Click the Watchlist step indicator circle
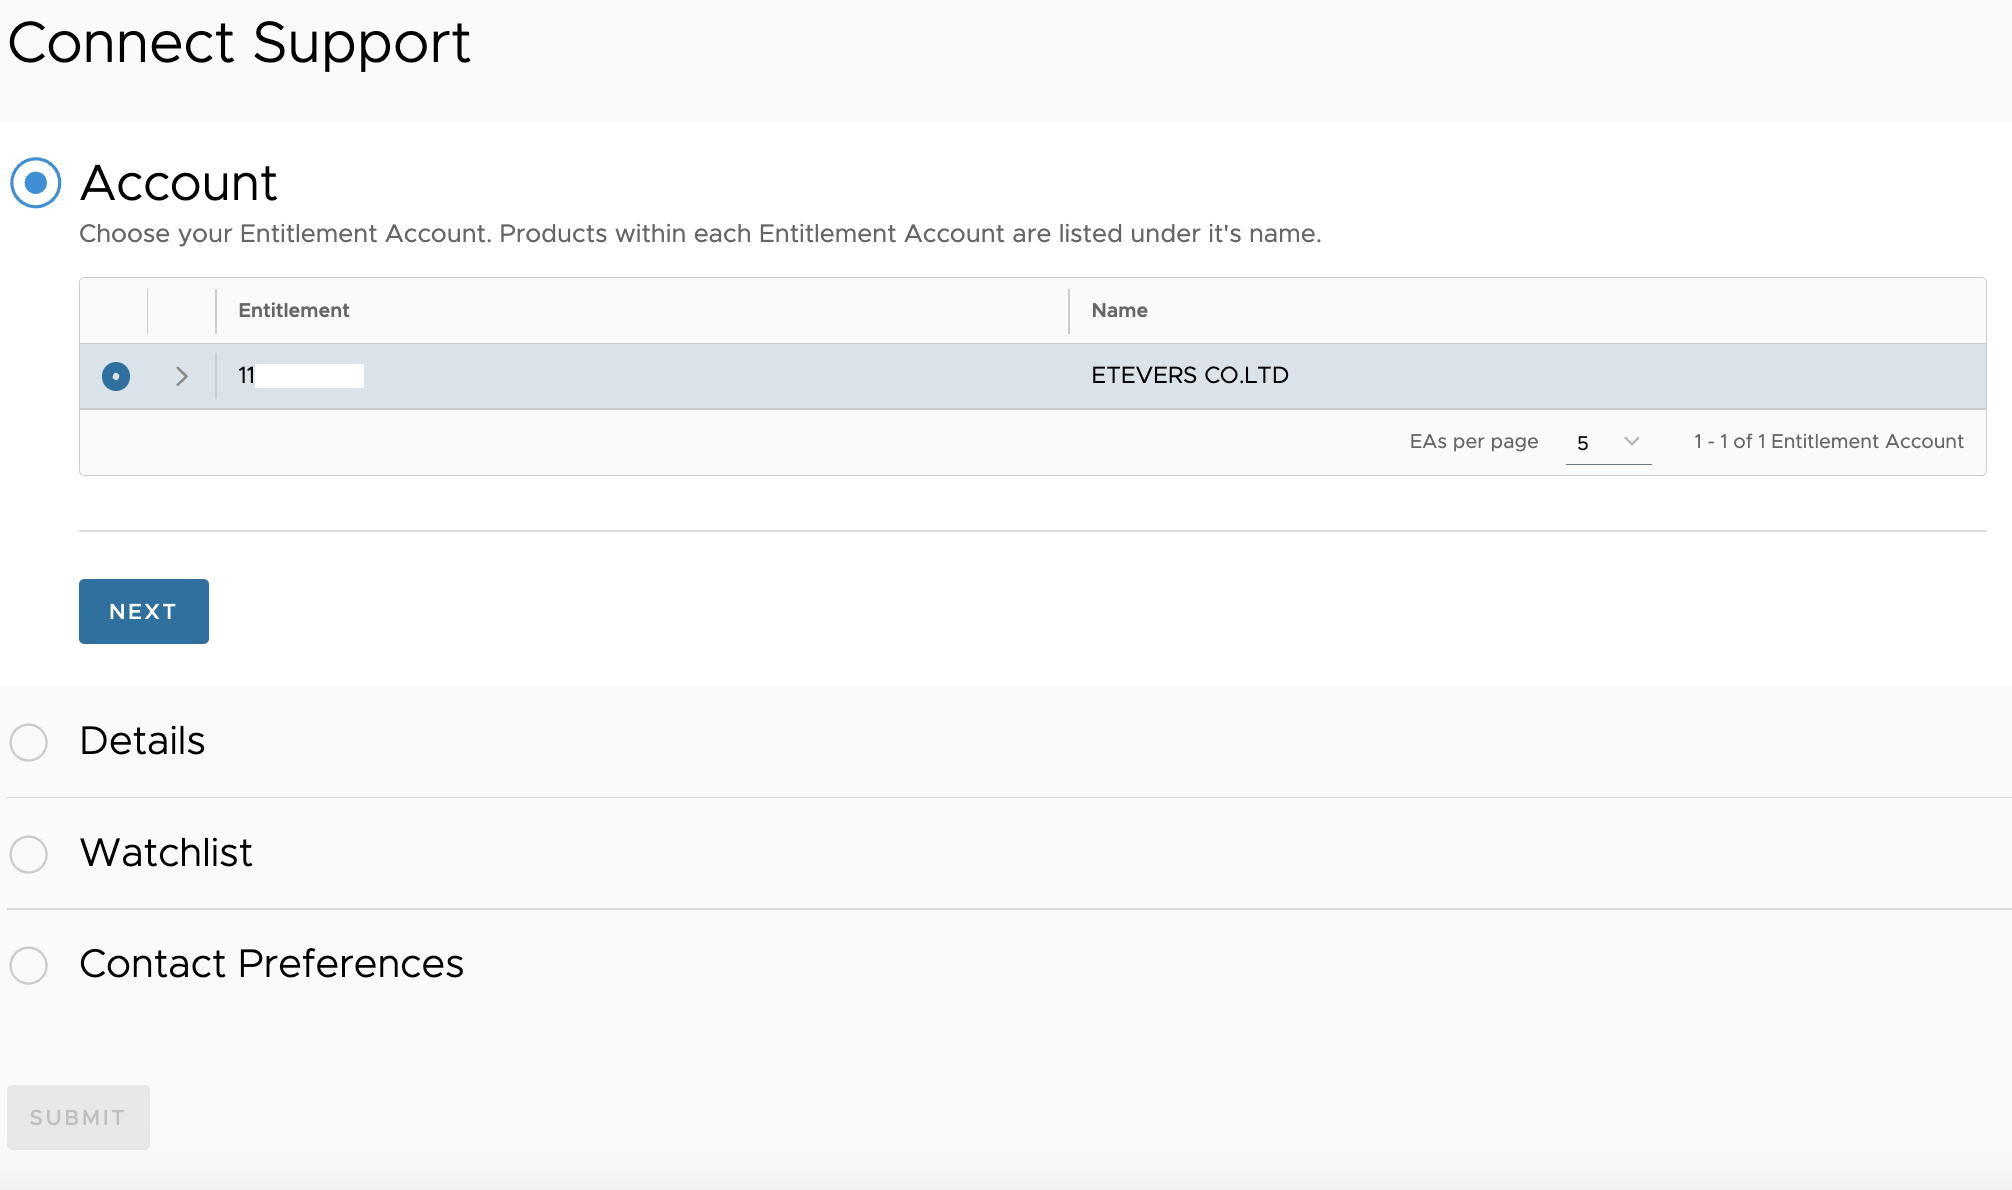The height and width of the screenshot is (1190, 2012). point(29,854)
